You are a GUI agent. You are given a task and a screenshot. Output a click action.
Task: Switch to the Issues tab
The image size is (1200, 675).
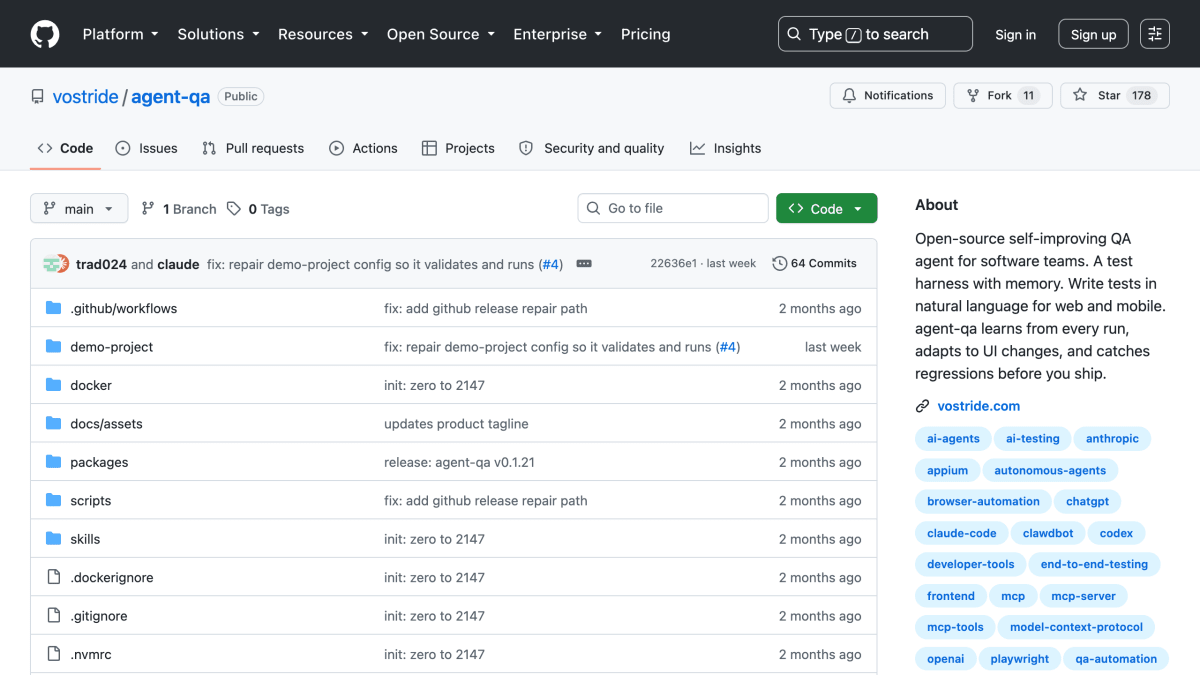click(x=146, y=148)
